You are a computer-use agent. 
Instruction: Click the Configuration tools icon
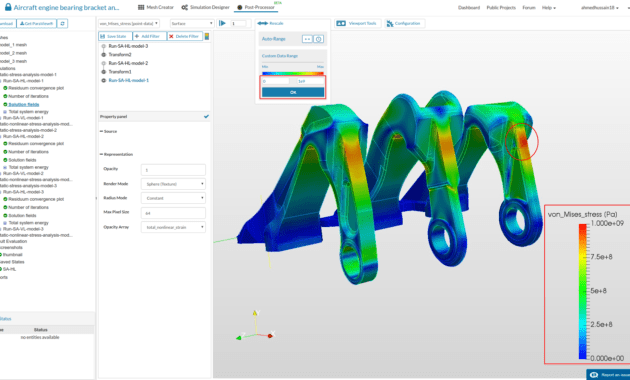tap(390, 24)
